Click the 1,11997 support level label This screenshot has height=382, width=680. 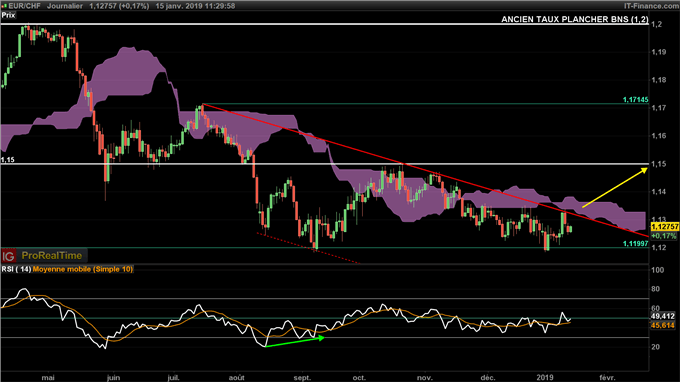[635, 244]
